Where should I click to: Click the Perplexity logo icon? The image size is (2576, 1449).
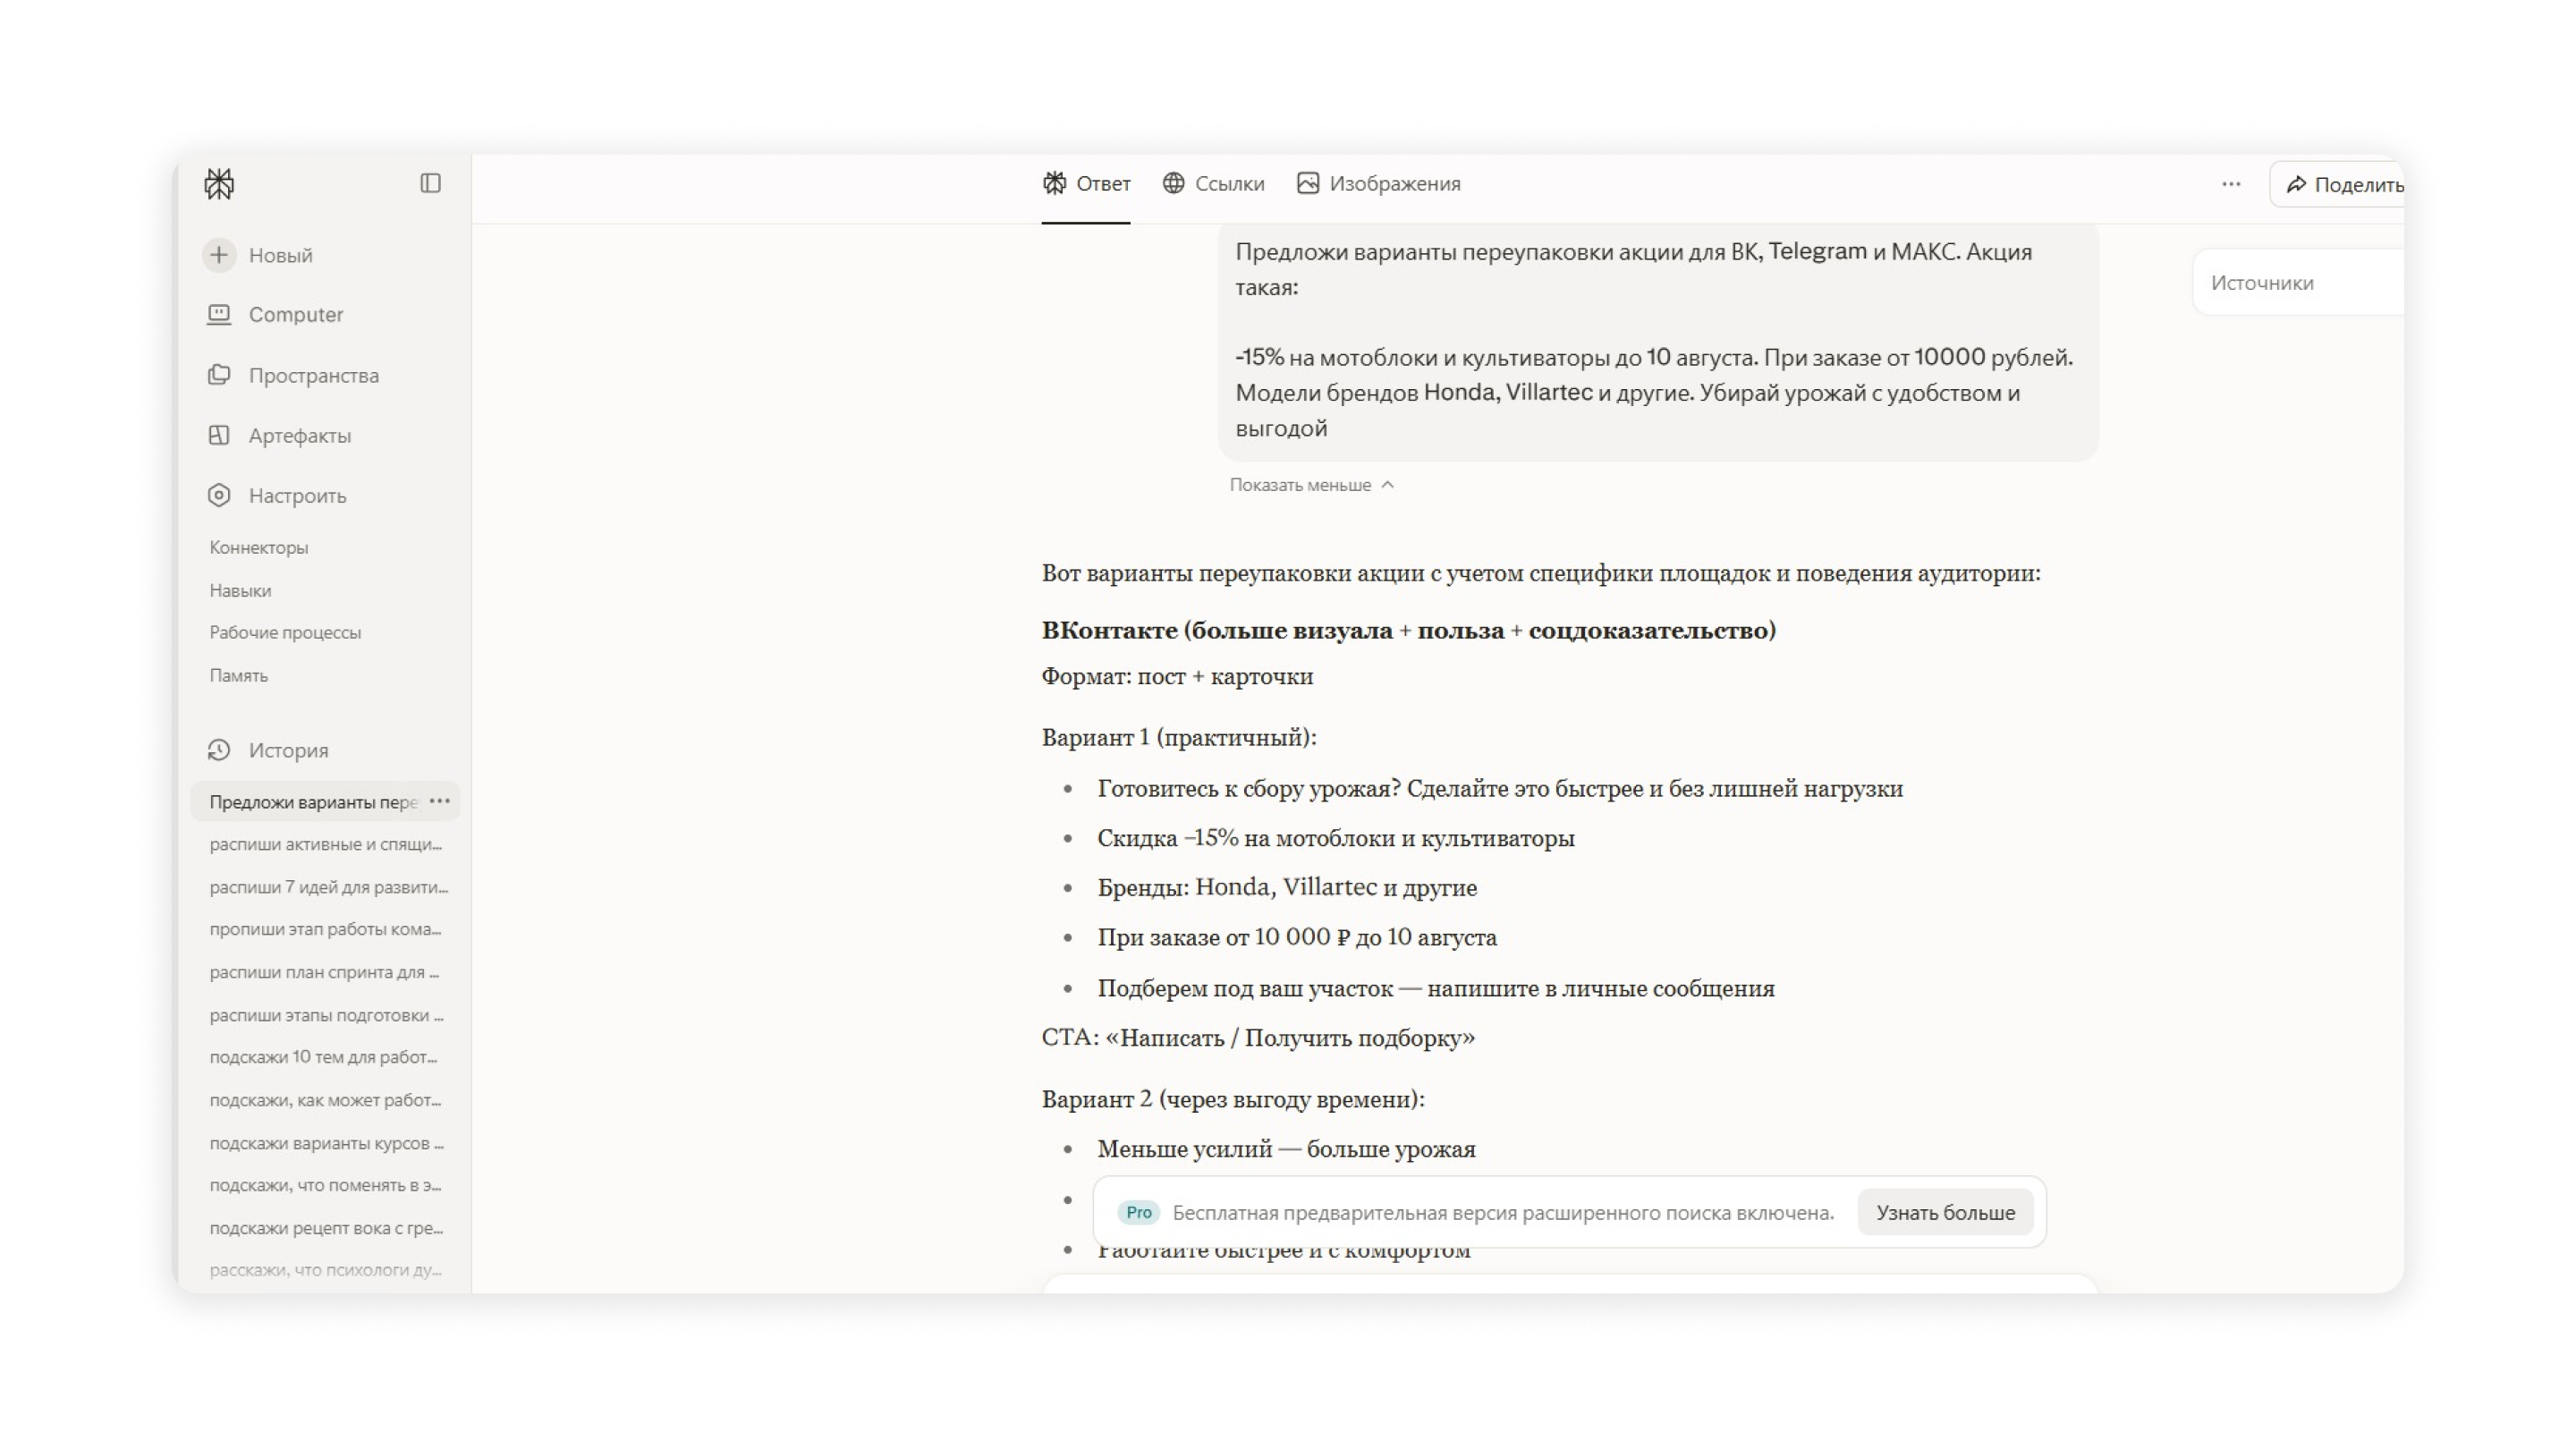(219, 184)
